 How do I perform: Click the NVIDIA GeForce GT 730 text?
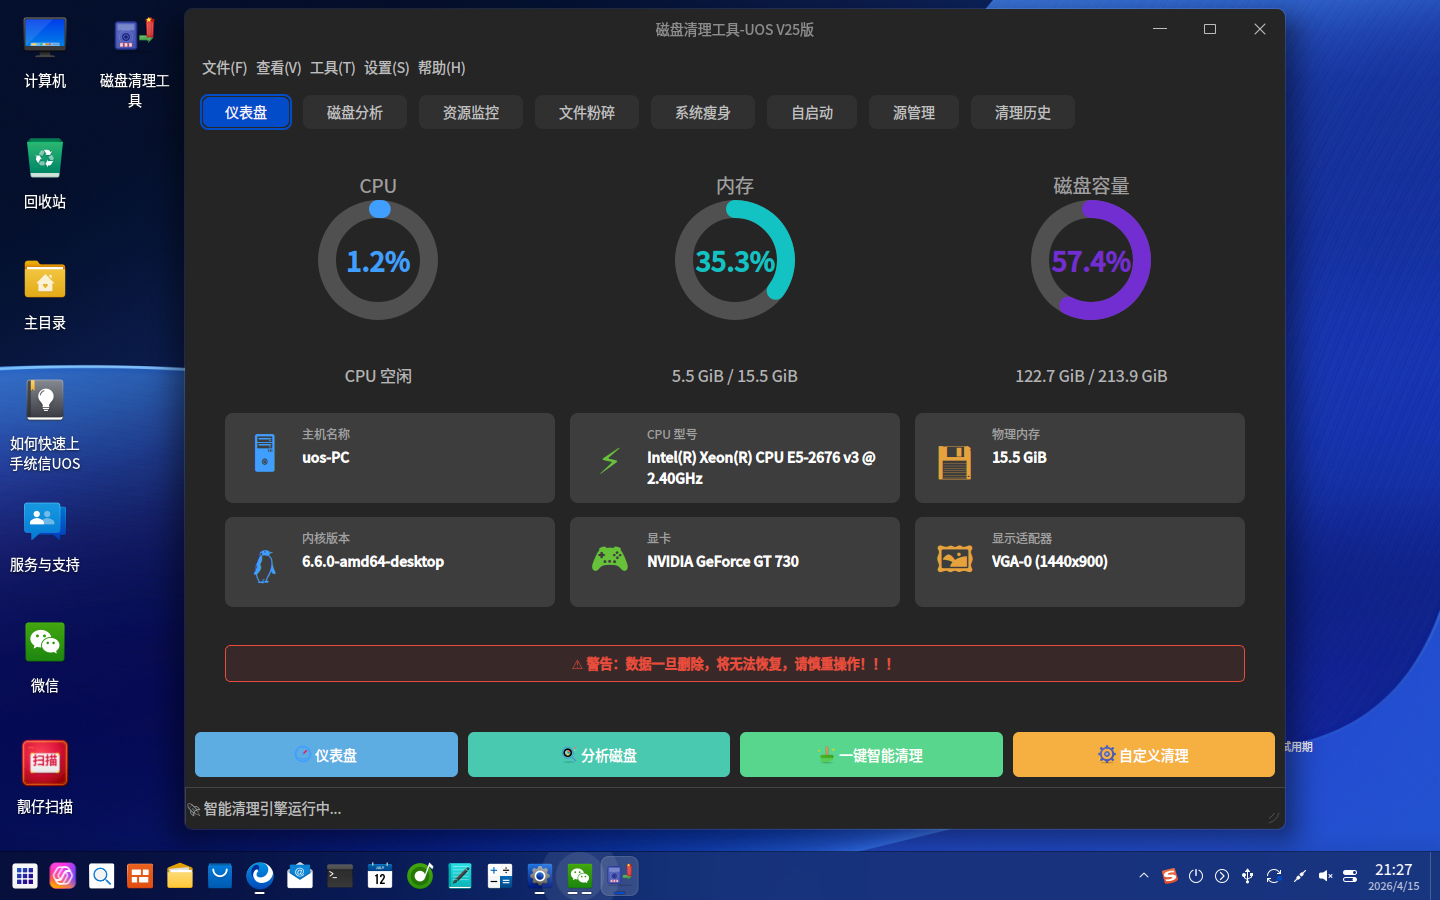(723, 562)
